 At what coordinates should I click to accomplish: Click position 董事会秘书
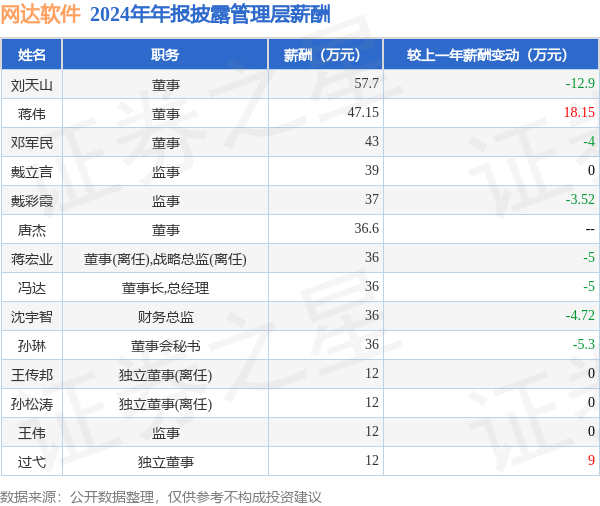(165, 346)
